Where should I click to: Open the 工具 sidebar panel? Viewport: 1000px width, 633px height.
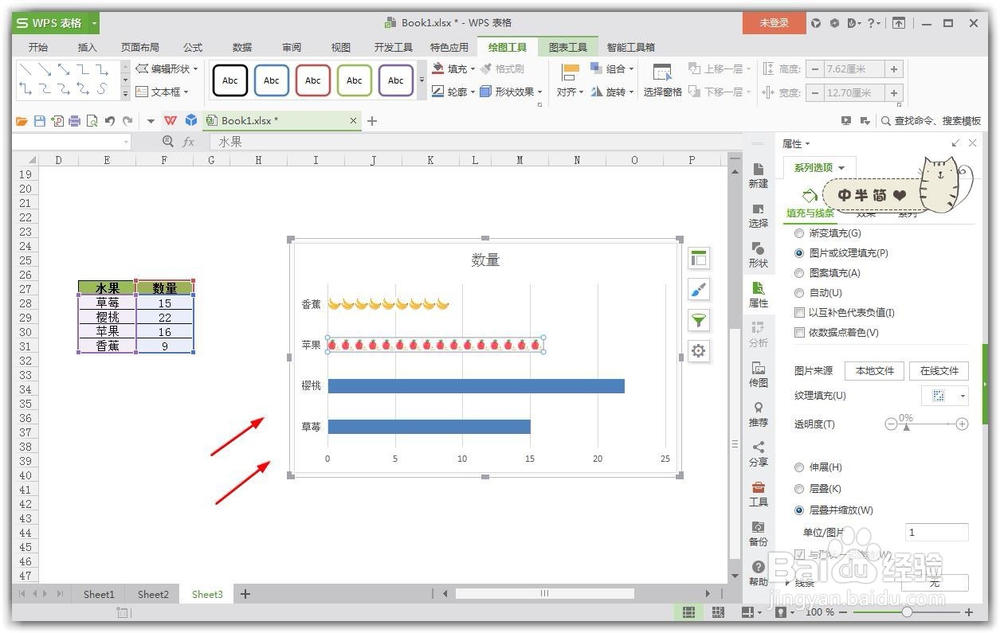[x=758, y=494]
